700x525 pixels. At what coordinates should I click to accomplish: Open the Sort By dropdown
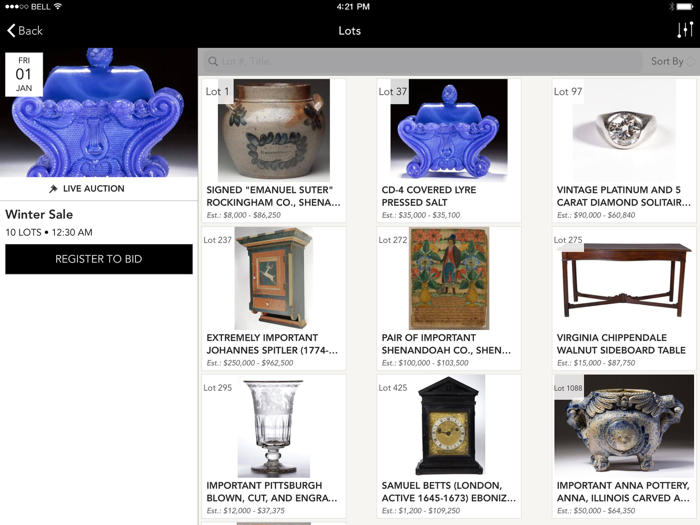[x=672, y=61]
